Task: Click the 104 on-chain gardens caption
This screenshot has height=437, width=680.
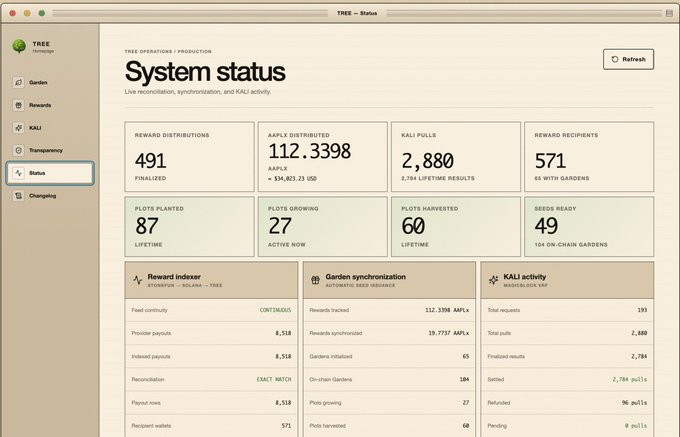Action: tap(571, 245)
